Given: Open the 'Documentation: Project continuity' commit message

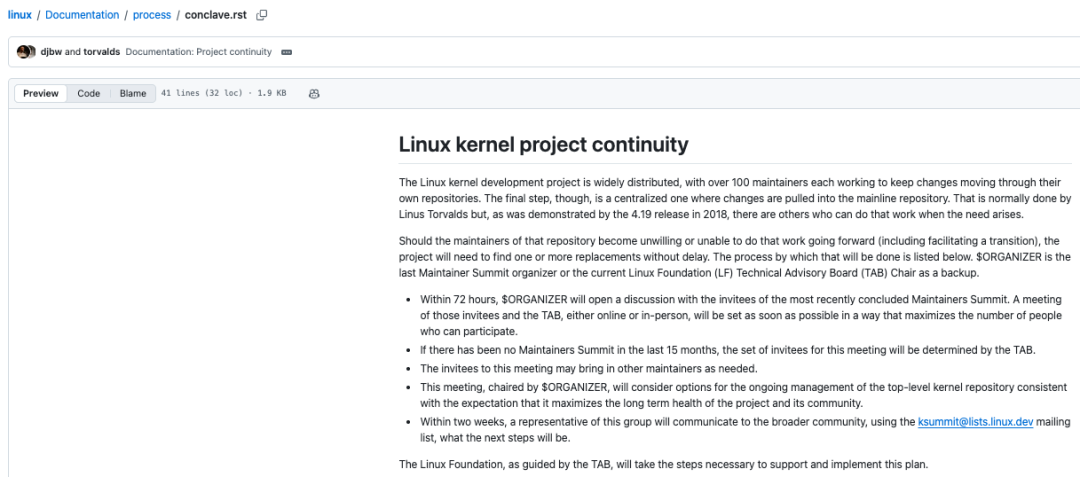Looking at the screenshot, I should (x=198, y=52).
